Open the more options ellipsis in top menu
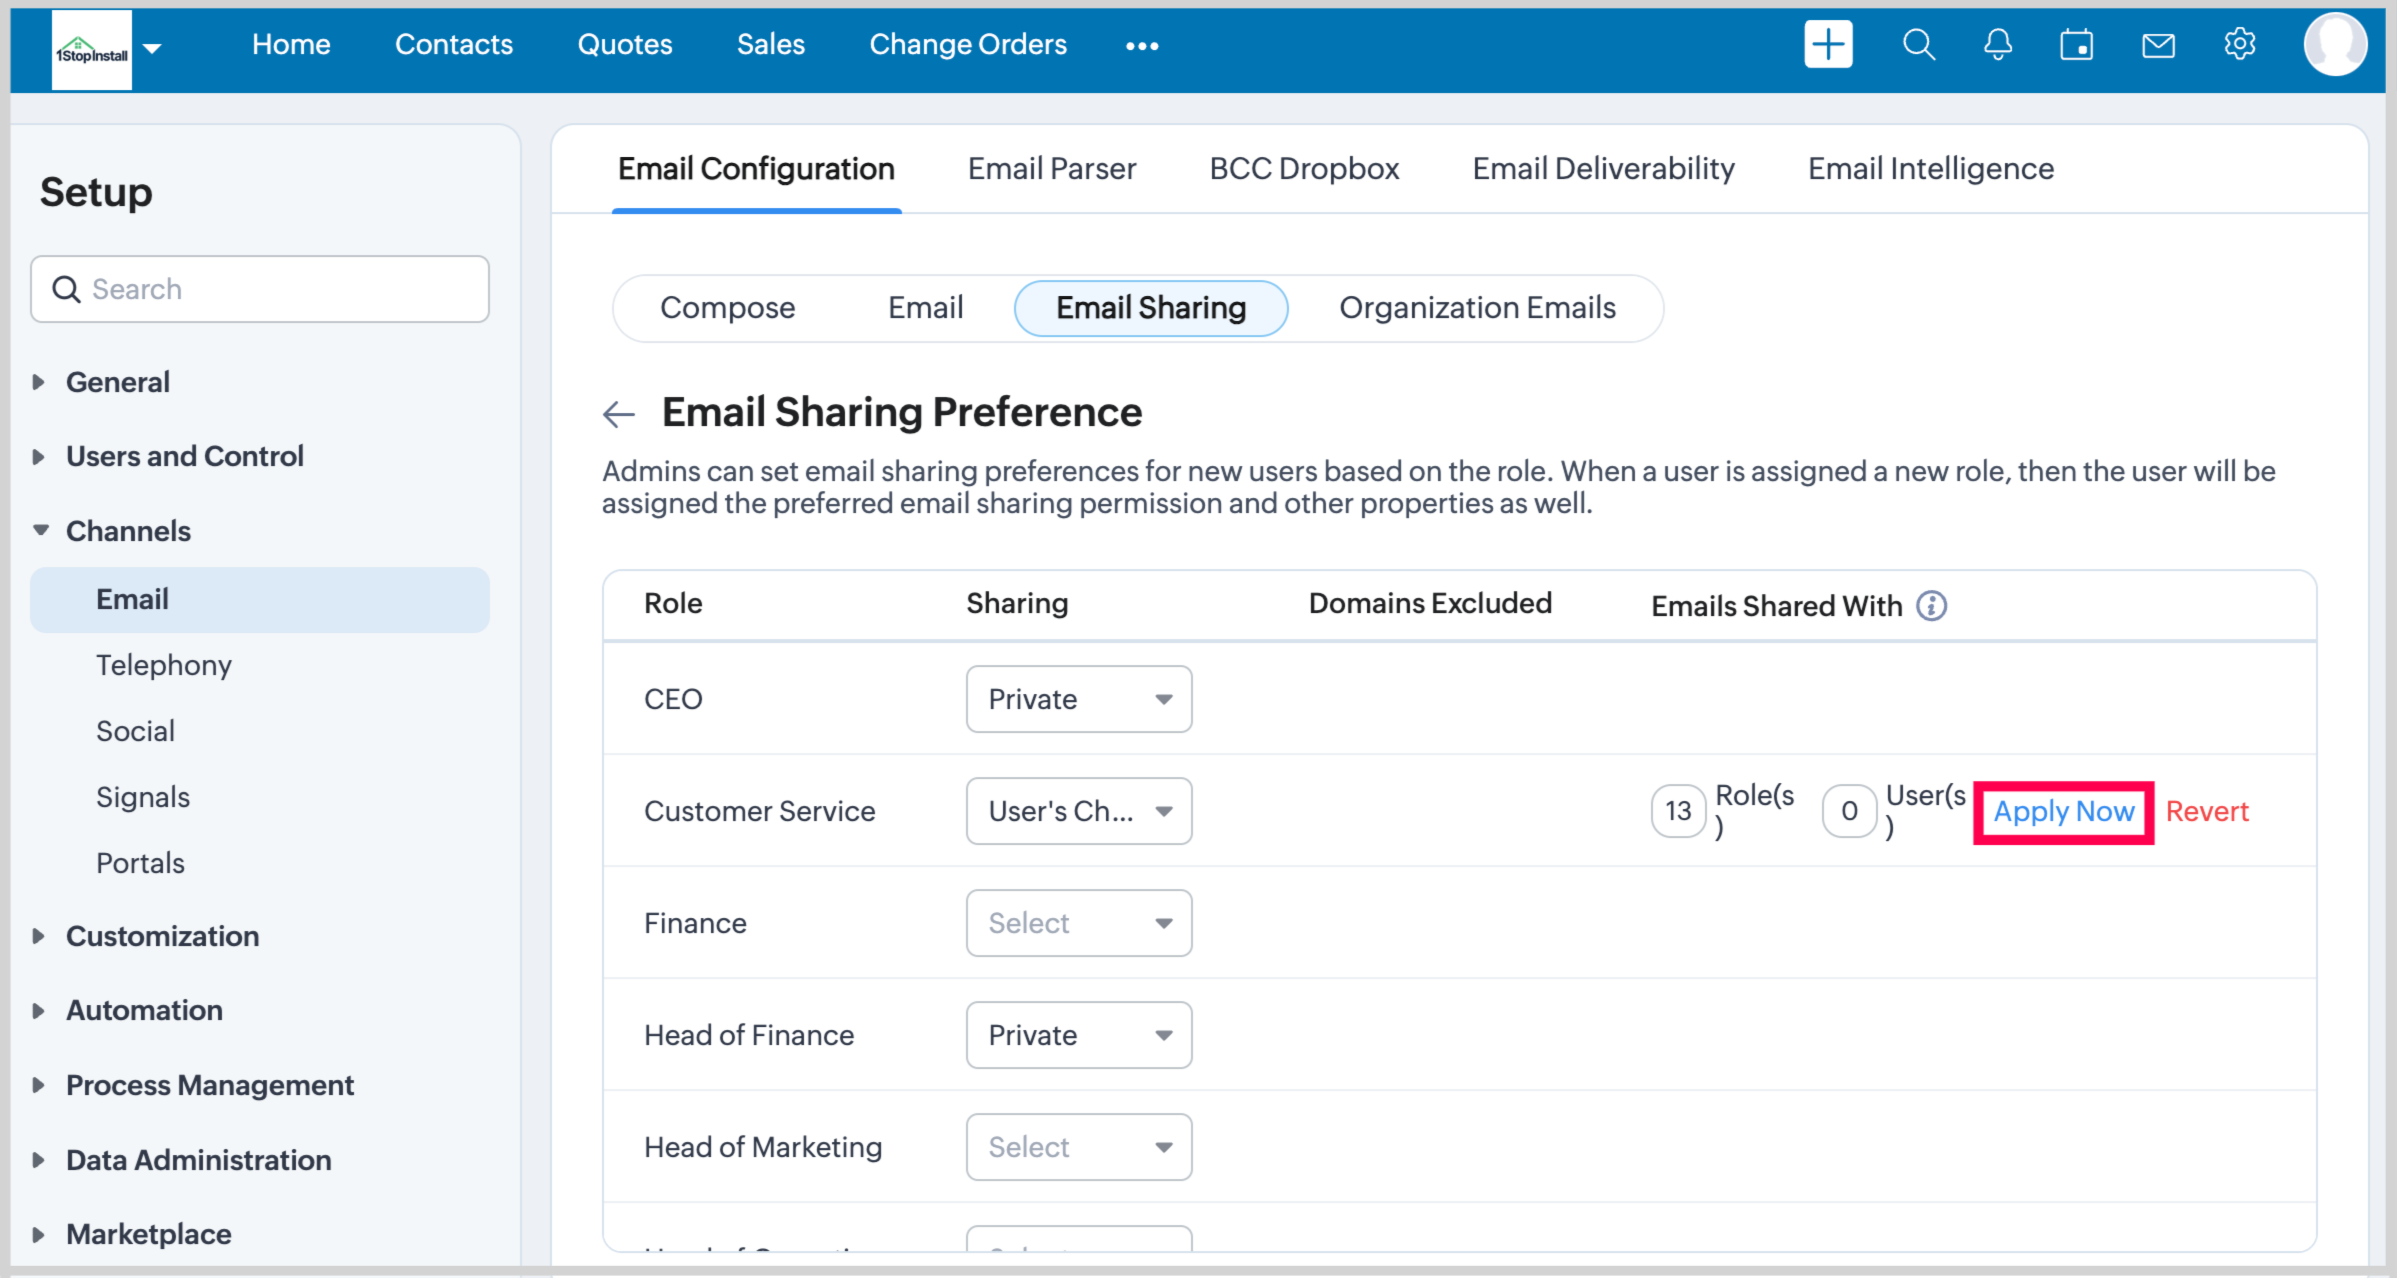Screen dimensions: 2397x1278 coord(1141,46)
